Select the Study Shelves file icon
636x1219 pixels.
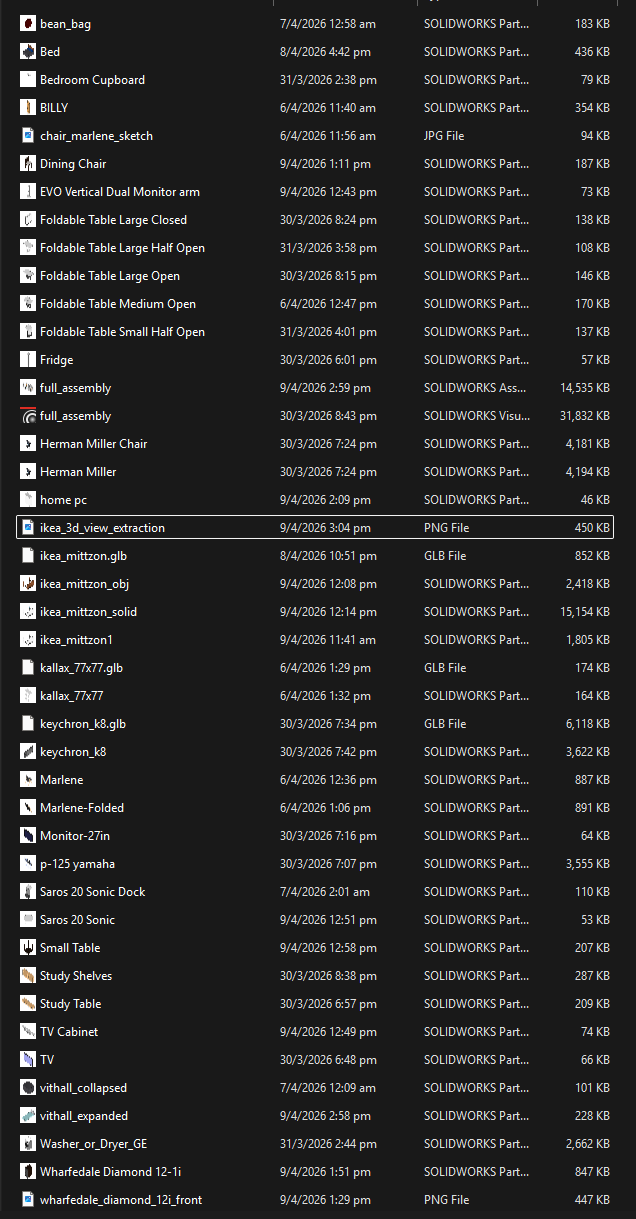click(x=28, y=975)
